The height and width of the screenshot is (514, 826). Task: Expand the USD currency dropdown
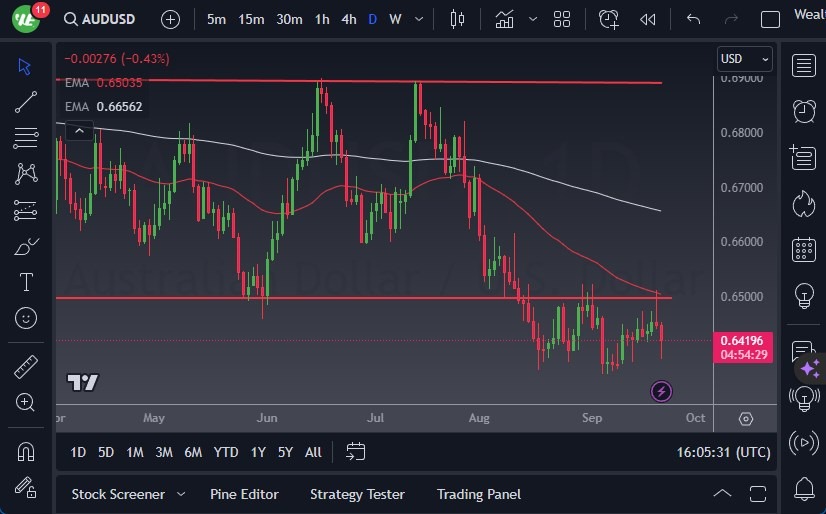745,59
